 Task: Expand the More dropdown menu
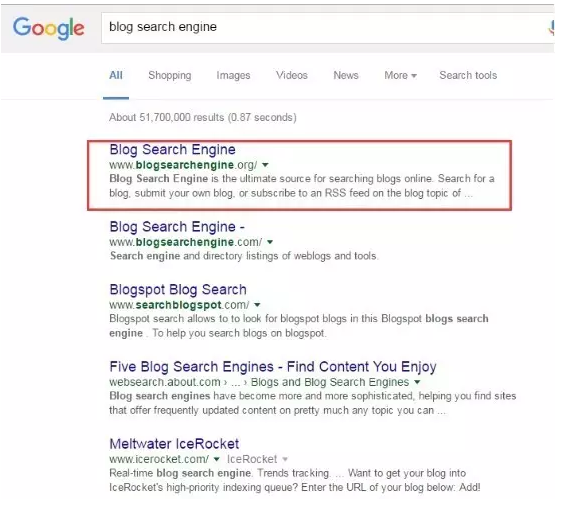coord(400,75)
